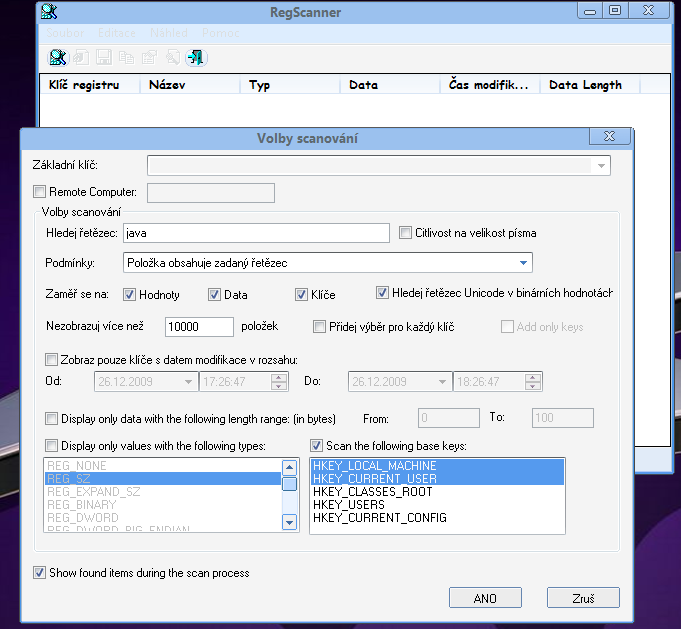Open the Podmínky dropdown list
Viewport: 681px width, 629px height.
525,263
